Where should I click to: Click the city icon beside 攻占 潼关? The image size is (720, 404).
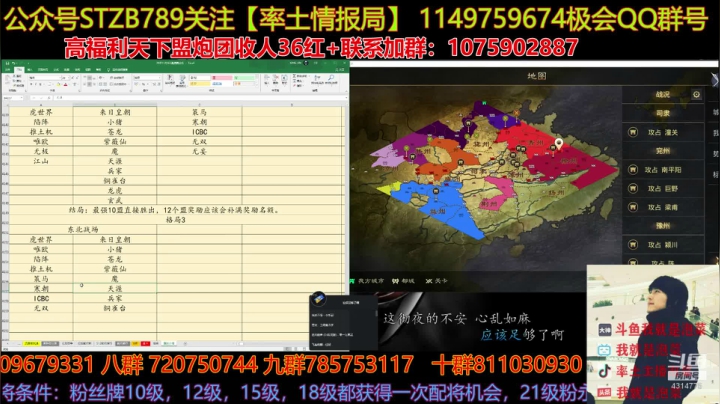[x=633, y=132]
